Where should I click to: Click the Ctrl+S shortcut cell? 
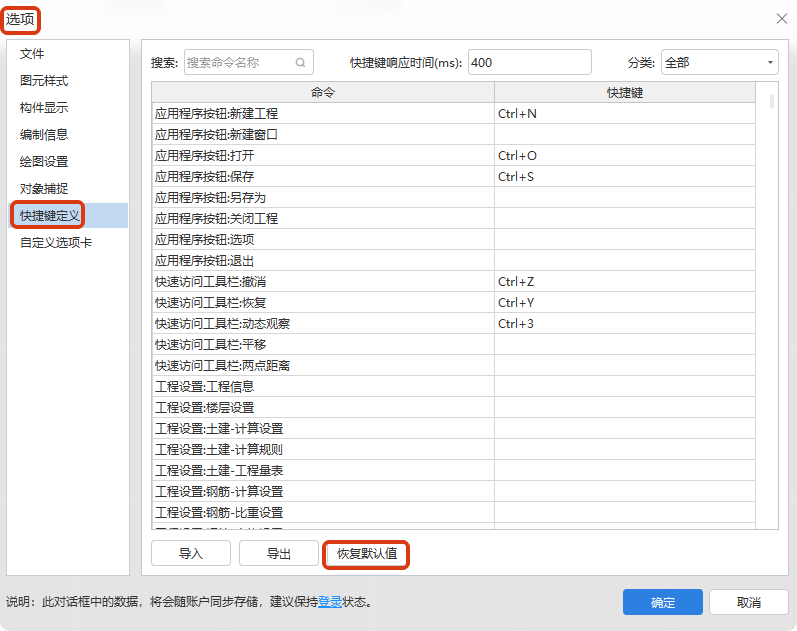[625, 176]
